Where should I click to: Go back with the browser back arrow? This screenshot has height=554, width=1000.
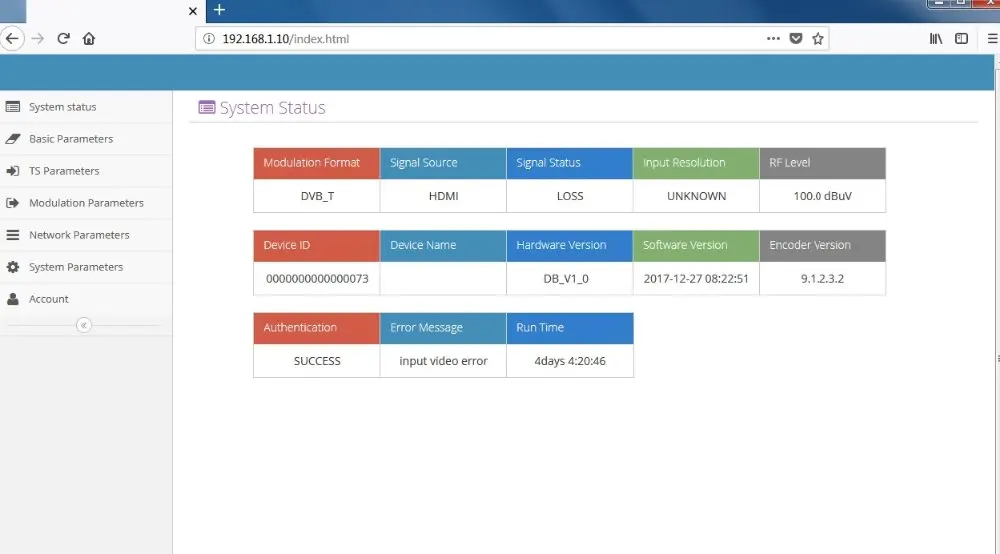coord(12,39)
